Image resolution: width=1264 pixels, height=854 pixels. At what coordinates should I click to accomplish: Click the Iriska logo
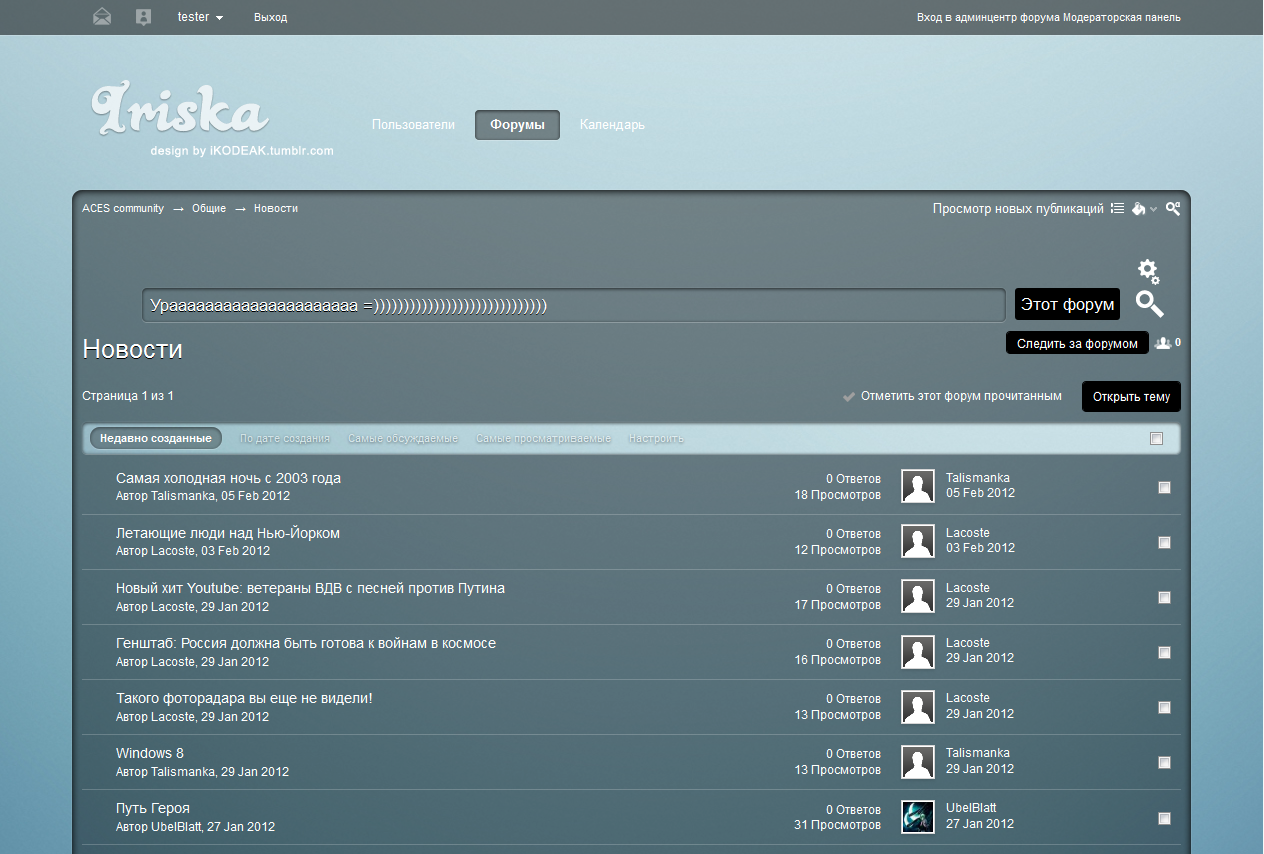[x=180, y=112]
